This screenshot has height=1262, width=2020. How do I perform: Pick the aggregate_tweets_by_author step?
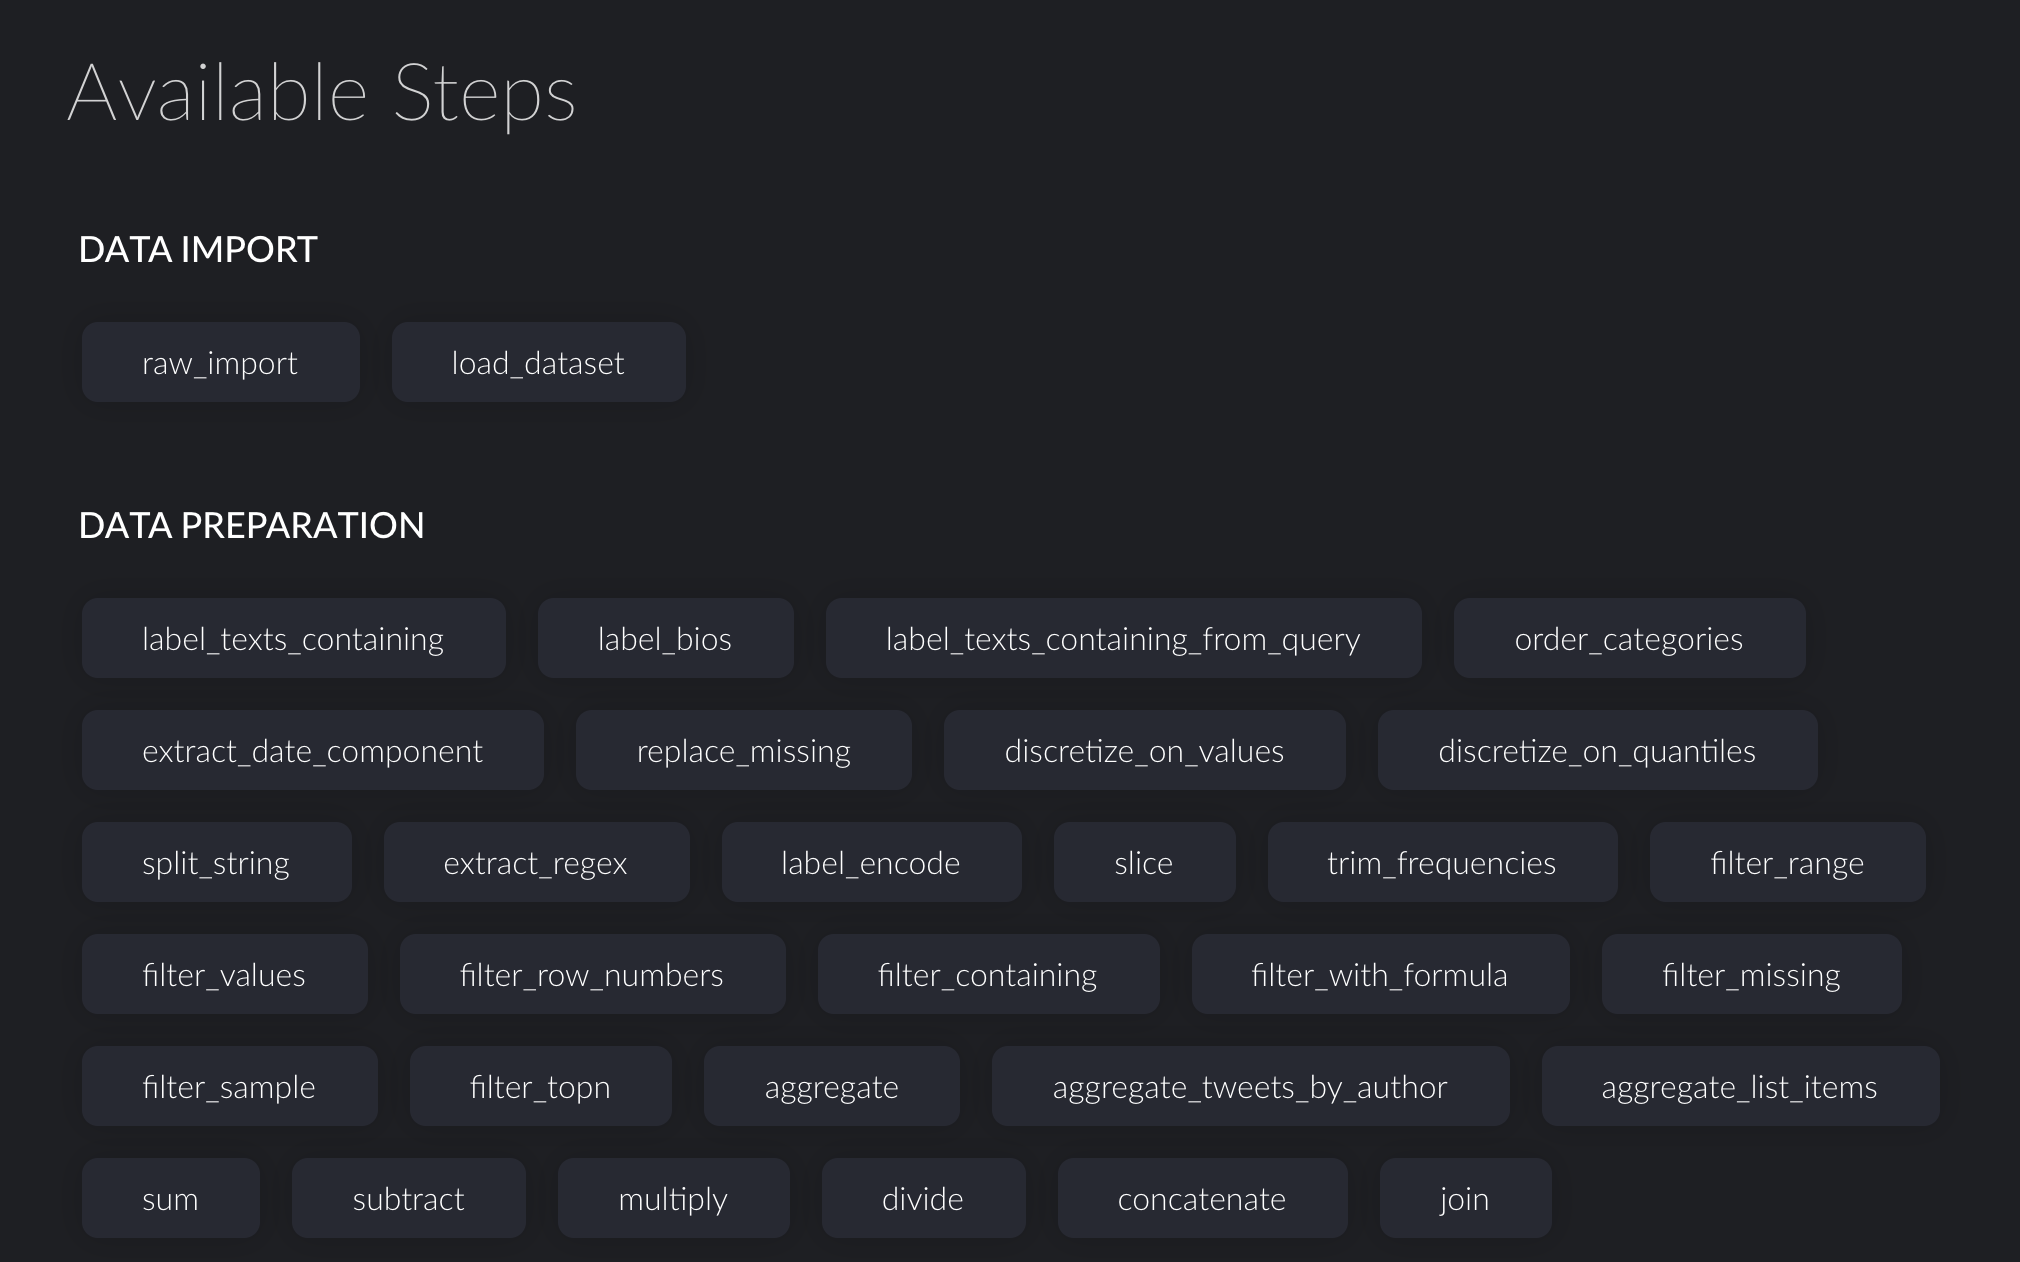click(x=1250, y=1086)
